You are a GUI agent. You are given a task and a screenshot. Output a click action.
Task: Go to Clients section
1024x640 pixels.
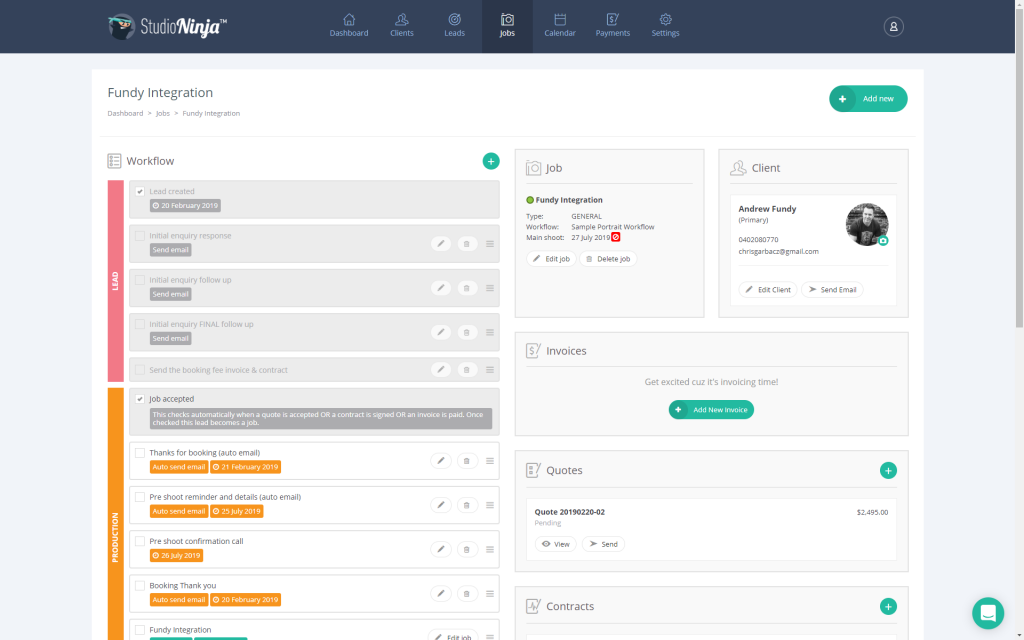pos(402,26)
